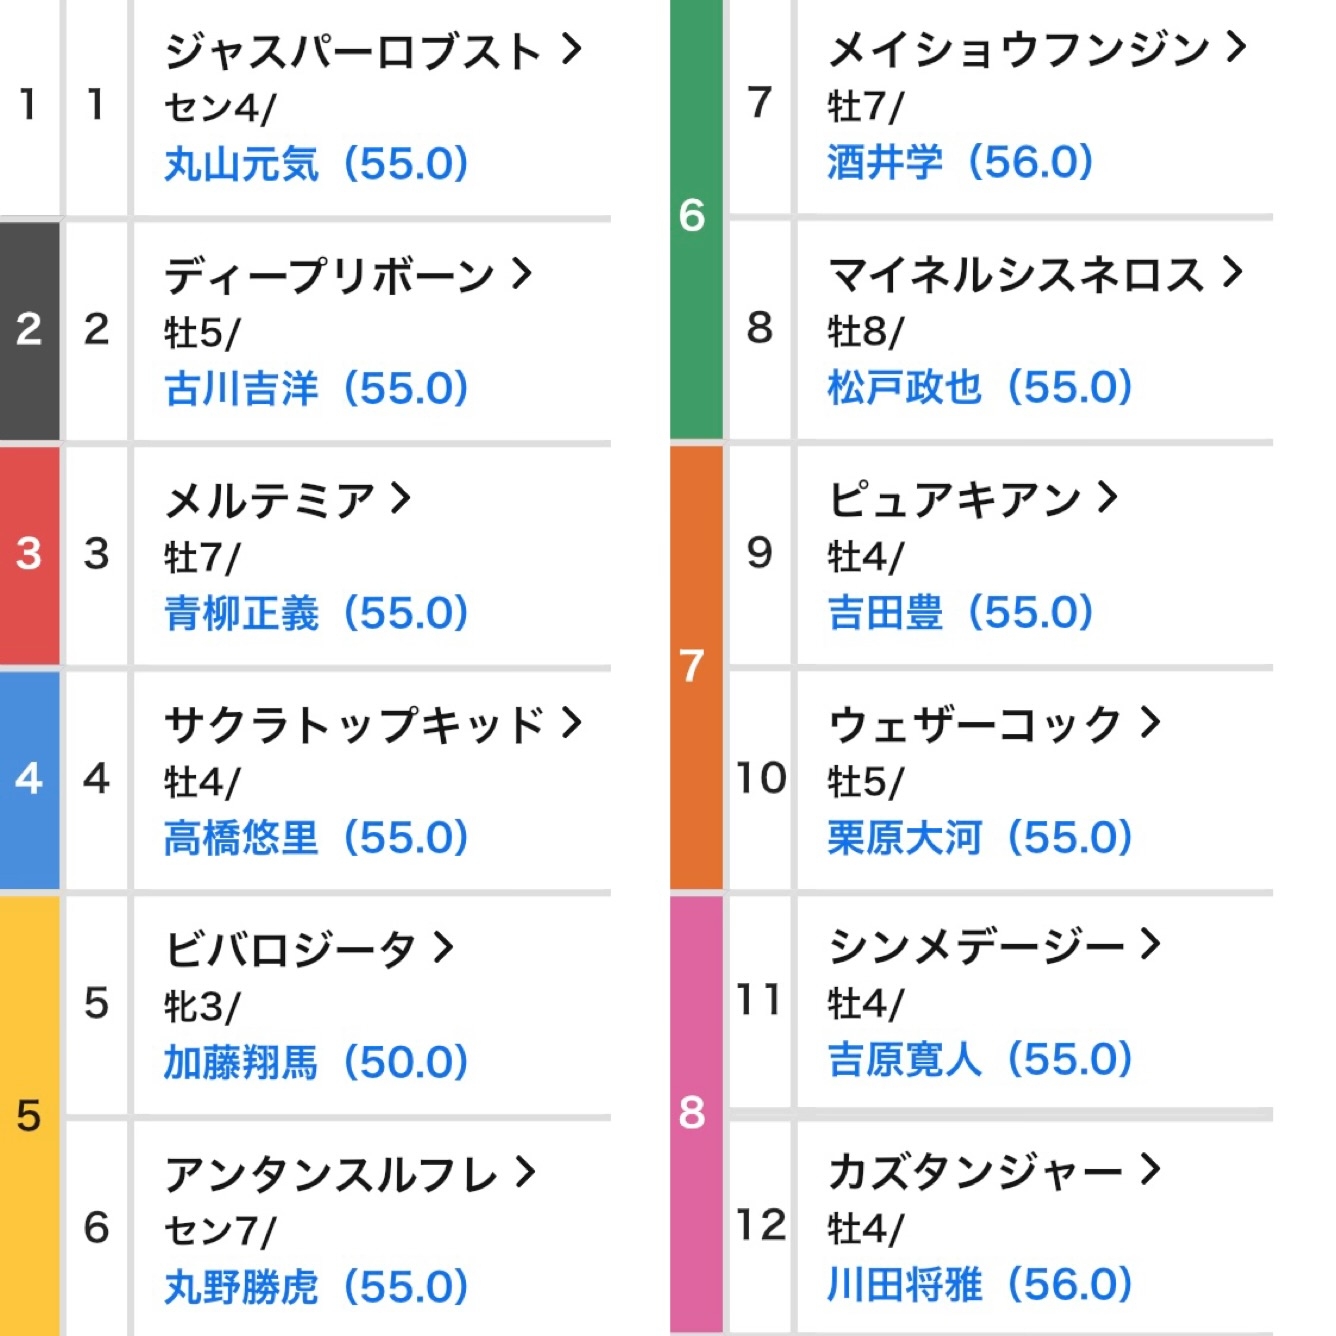View jockey 加藤翔馬 profile
The width and height of the screenshot is (1336, 1336).
click(x=241, y=1062)
